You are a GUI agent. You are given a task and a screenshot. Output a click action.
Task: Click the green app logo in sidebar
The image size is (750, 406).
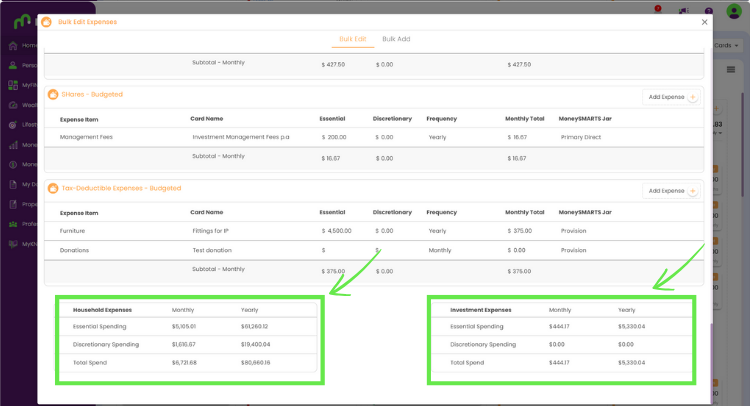(22, 22)
